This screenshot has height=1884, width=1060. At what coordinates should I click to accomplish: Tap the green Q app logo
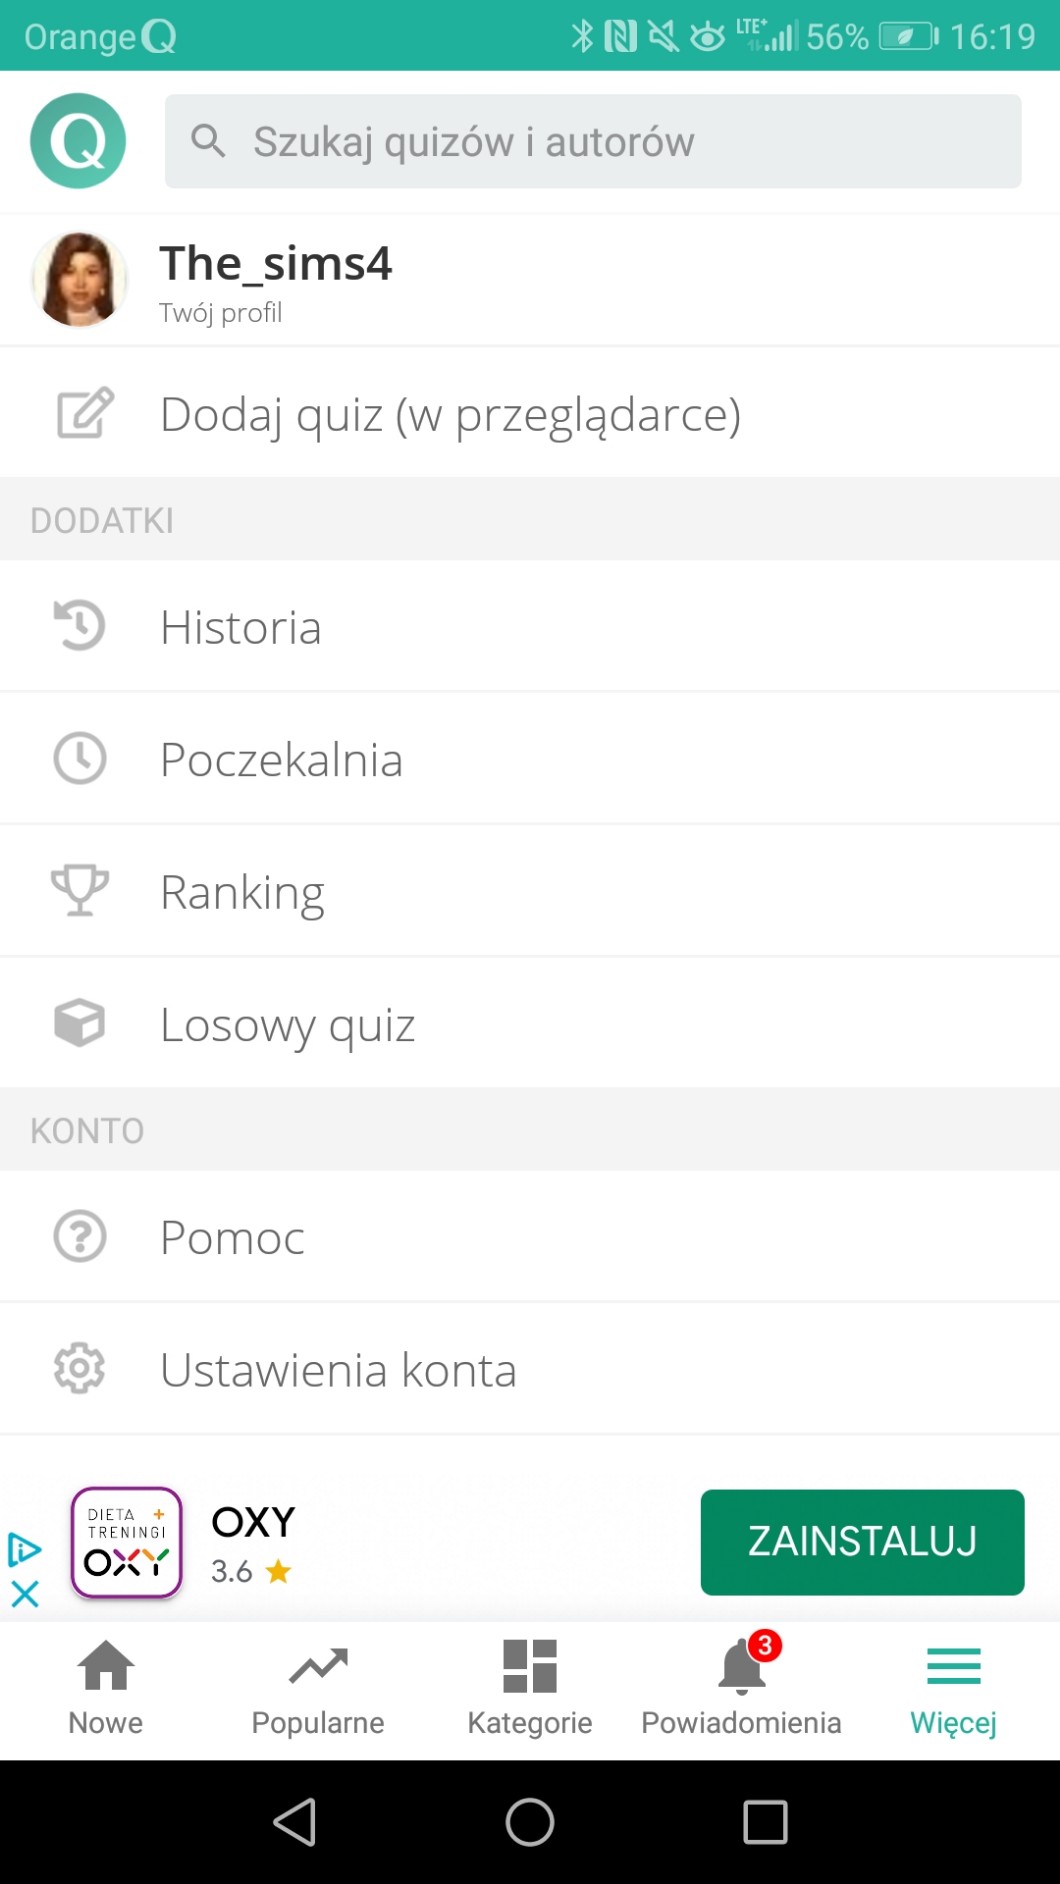pos(78,141)
